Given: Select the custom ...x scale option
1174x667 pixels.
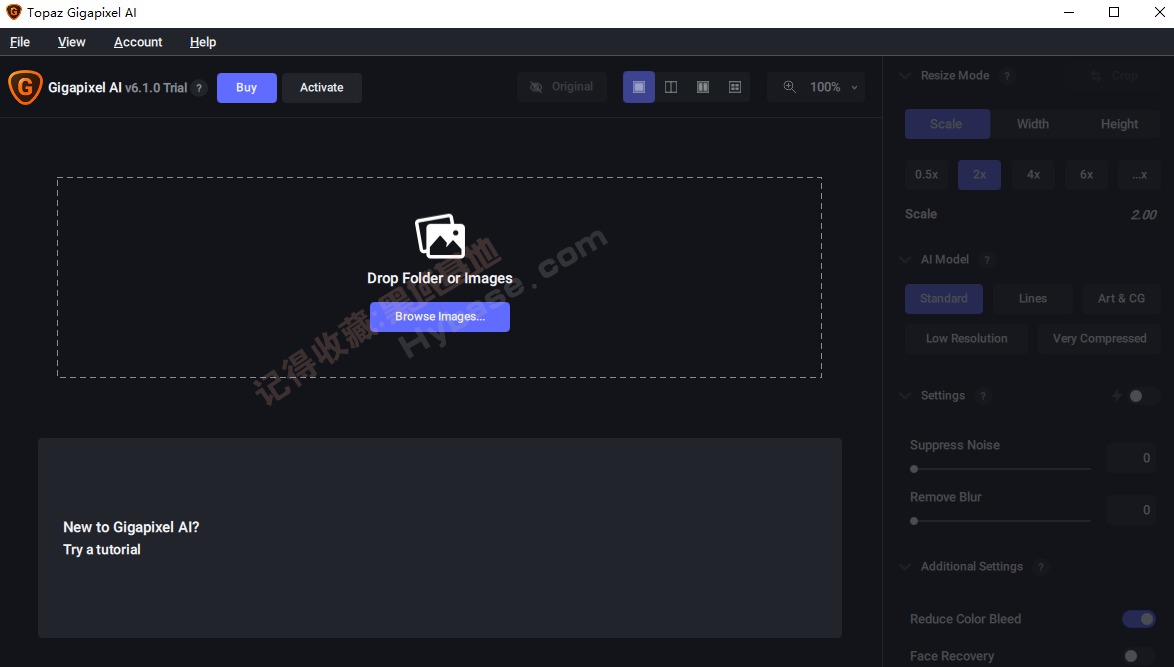Looking at the screenshot, I should tap(1139, 174).
